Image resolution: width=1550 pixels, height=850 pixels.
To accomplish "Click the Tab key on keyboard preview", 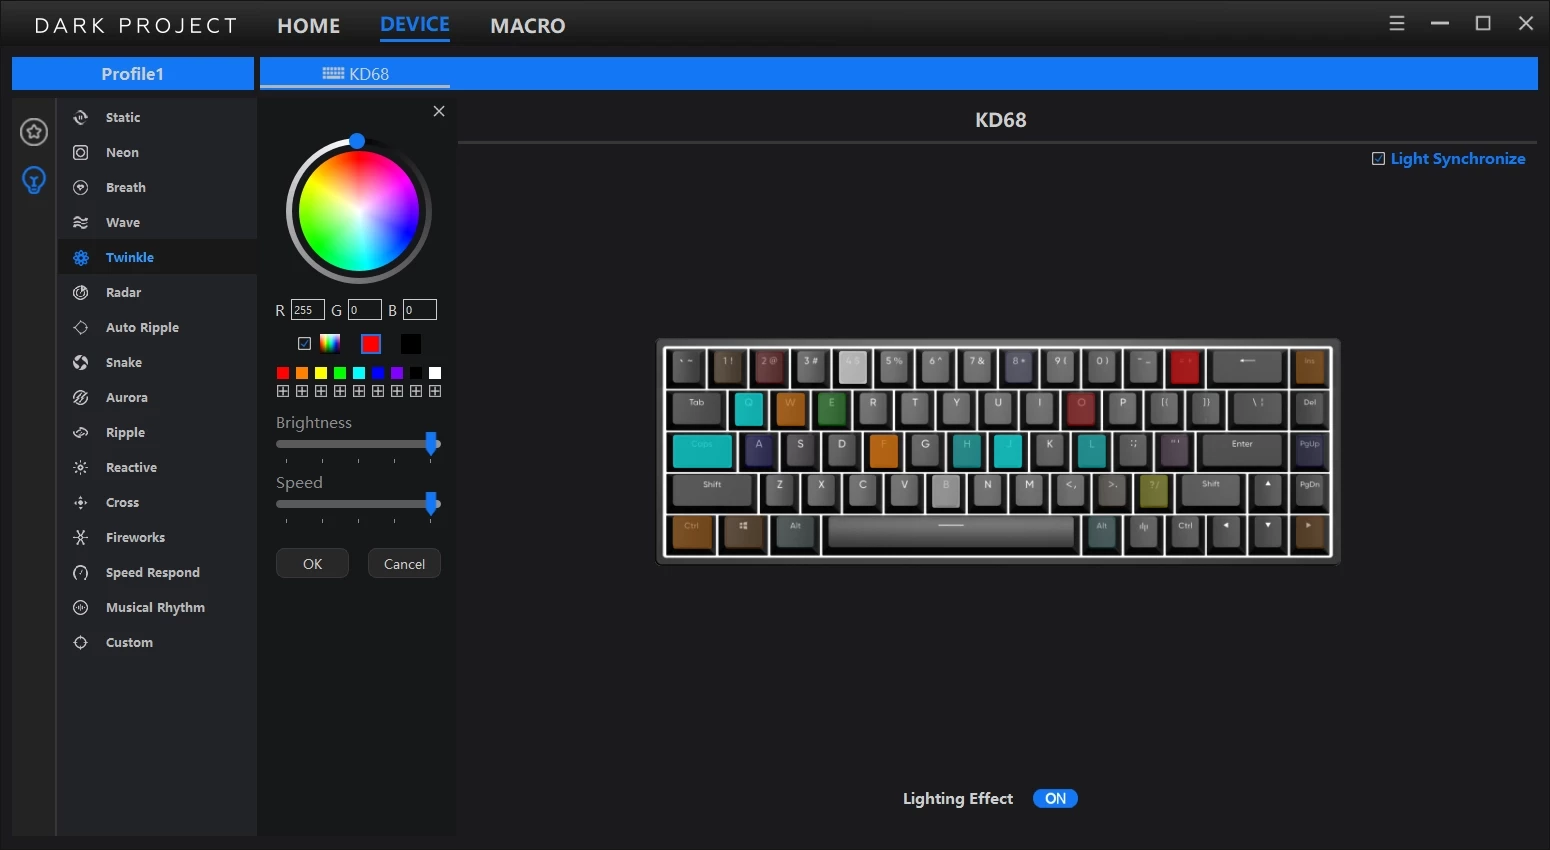I will pyautogui.click(x=697, y=408).
